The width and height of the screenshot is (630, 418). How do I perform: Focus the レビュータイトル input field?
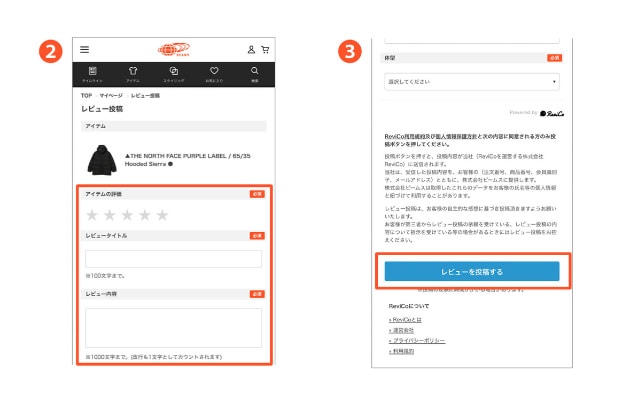(174, 259)
